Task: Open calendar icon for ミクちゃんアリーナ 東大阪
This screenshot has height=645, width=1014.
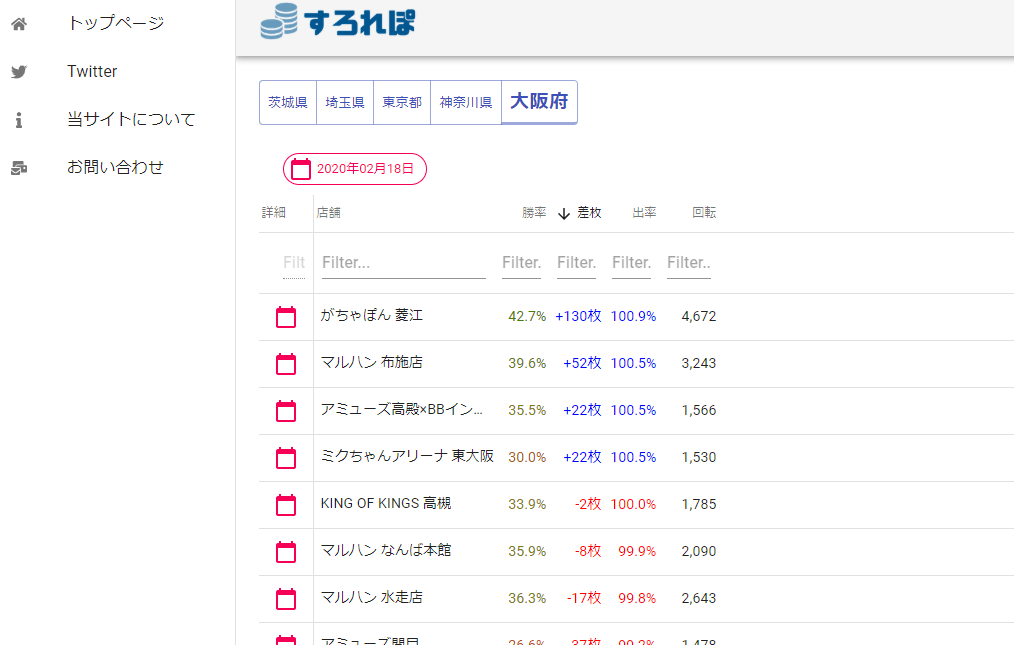Action: point(286,458)
